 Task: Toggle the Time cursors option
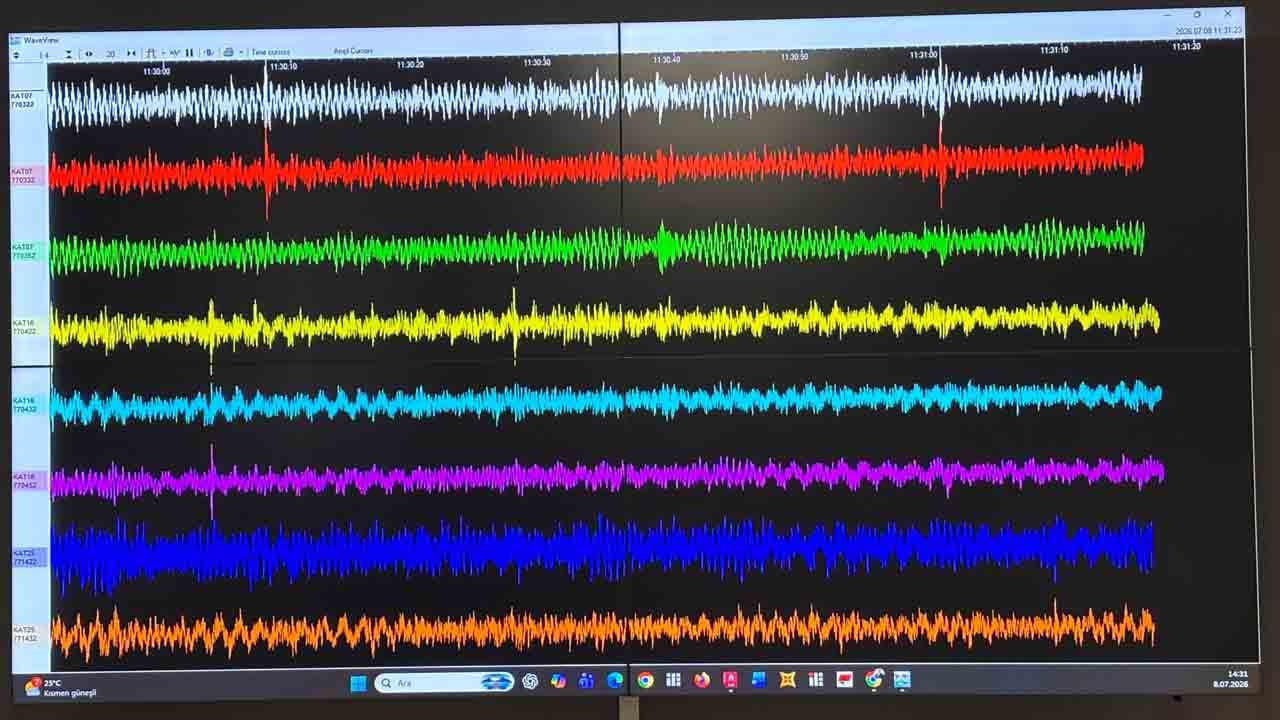270,52
